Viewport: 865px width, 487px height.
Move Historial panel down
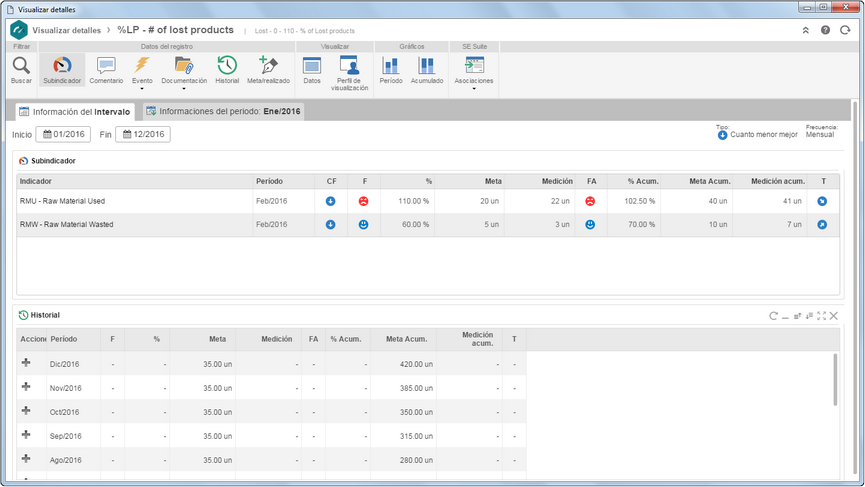coord(809,316)
